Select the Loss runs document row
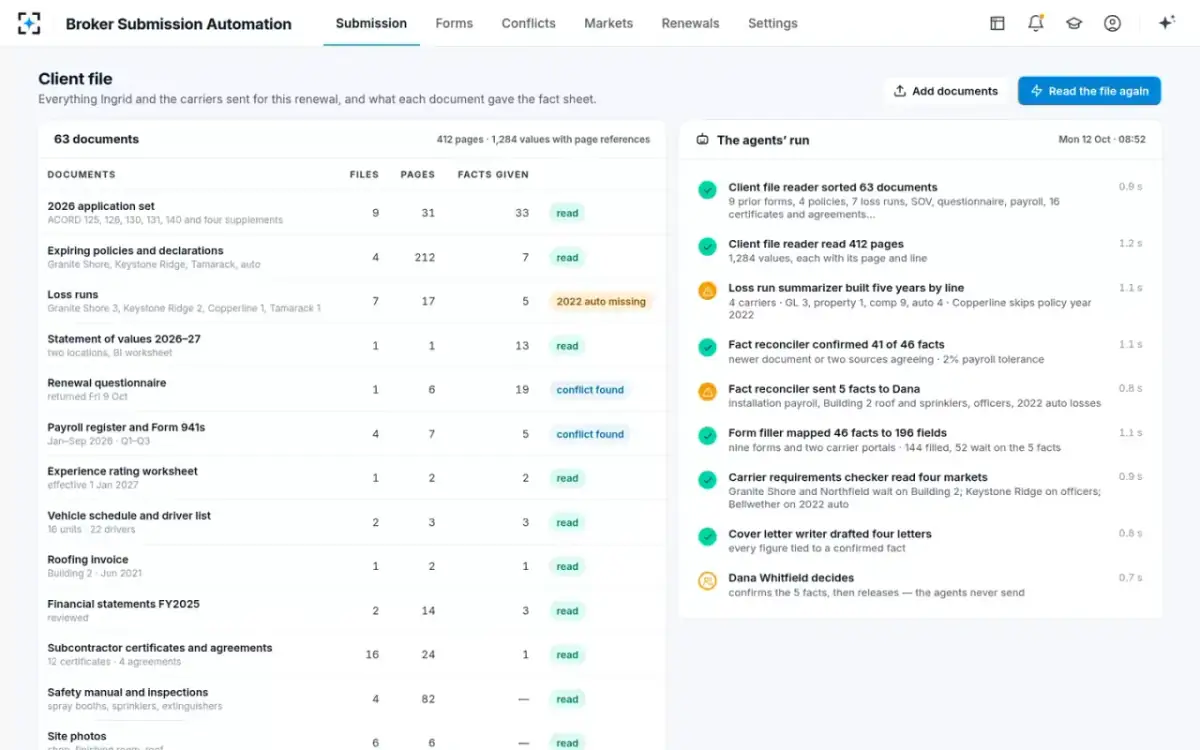The width and height of the screenshot is (1200, 750). pyautogui.click(x=352, y=301)
